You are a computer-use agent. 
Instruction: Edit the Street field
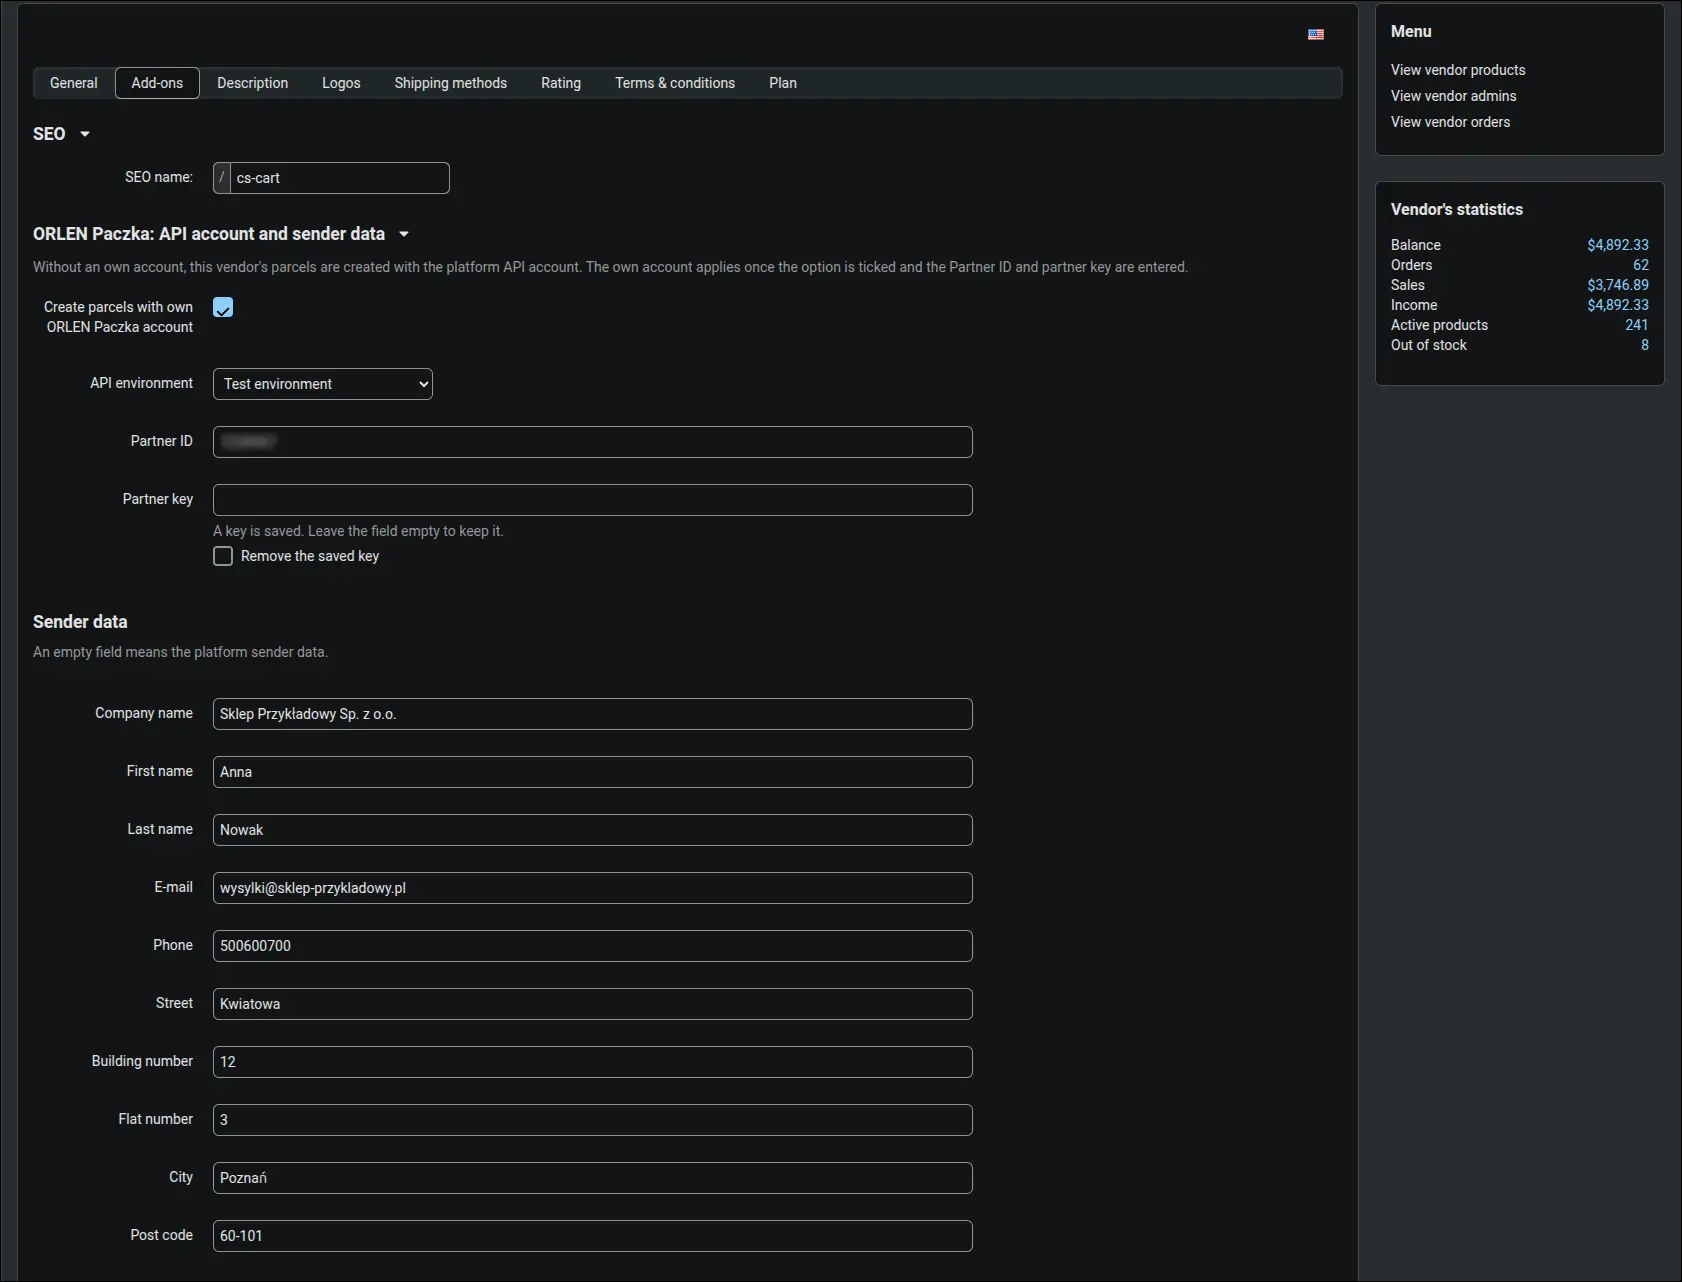[593, 1004]
